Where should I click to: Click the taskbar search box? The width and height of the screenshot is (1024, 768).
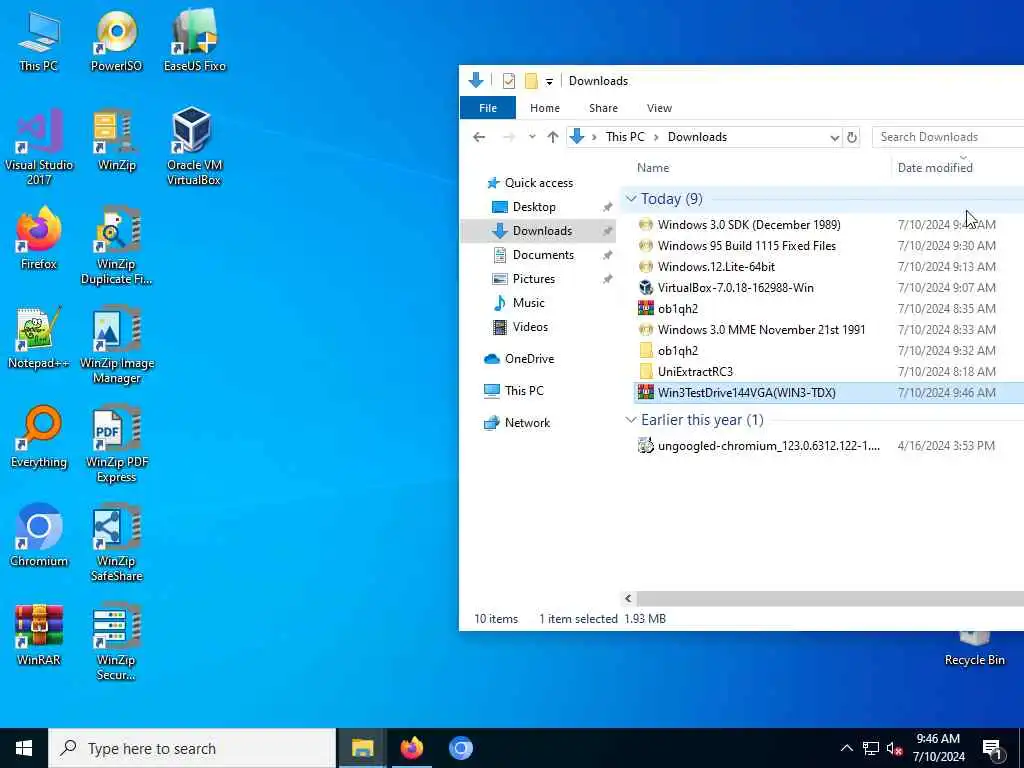[192, 748]
